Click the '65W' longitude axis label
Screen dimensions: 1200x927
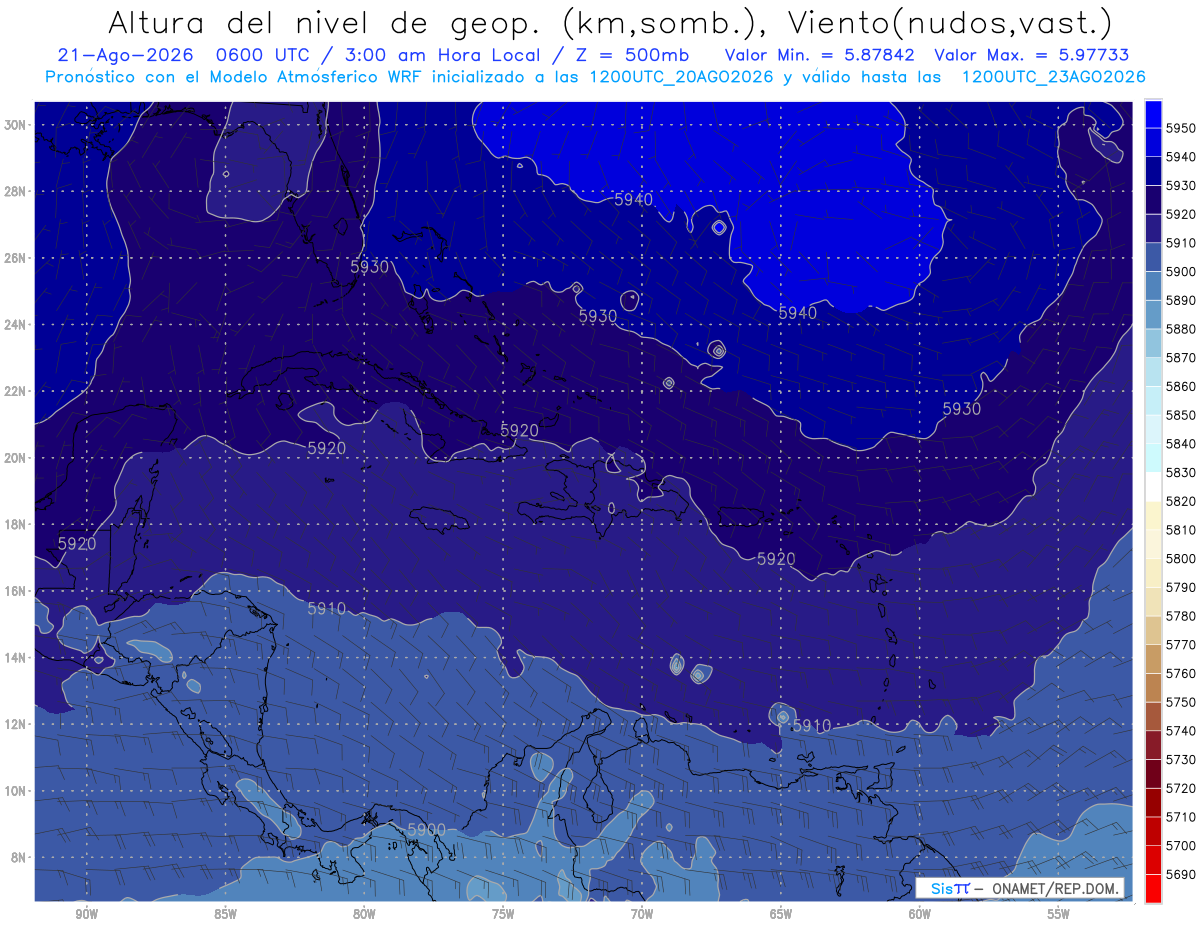pos(781,916)
